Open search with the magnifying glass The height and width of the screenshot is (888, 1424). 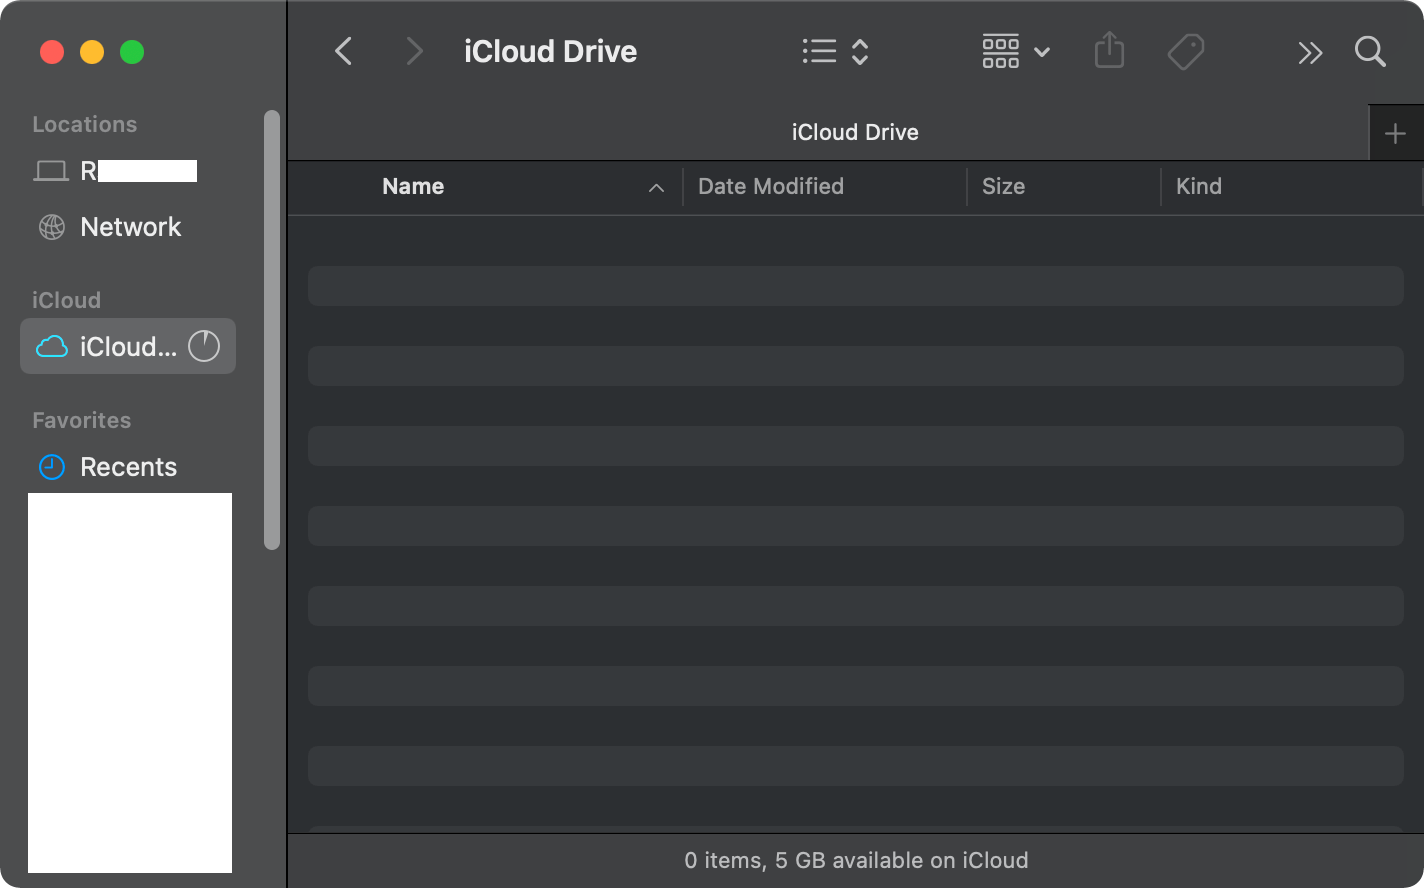[x=1370, y=51]
